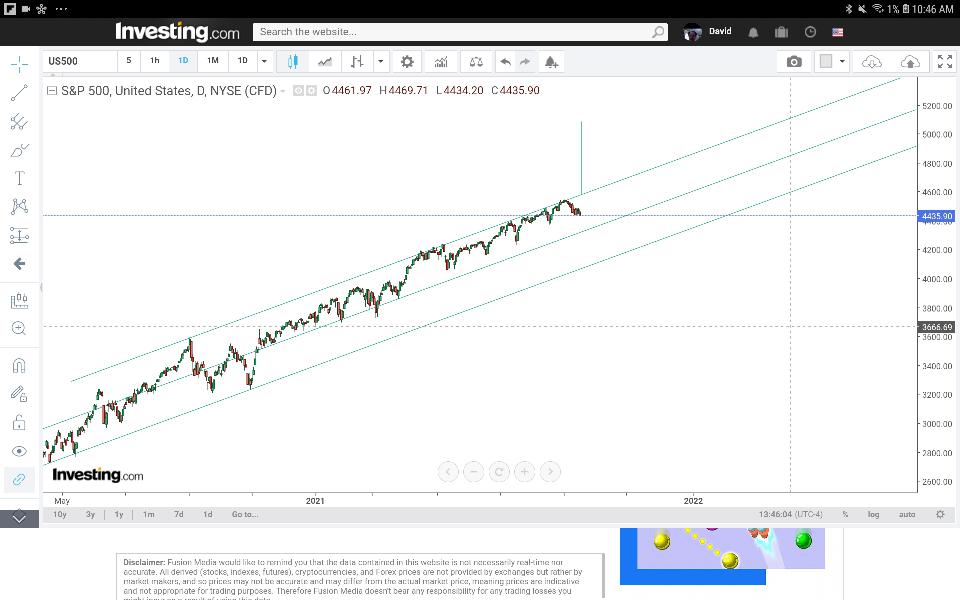Select the brush drawing tool
Screen dimensions: 960x600
[x=19, y=150]
